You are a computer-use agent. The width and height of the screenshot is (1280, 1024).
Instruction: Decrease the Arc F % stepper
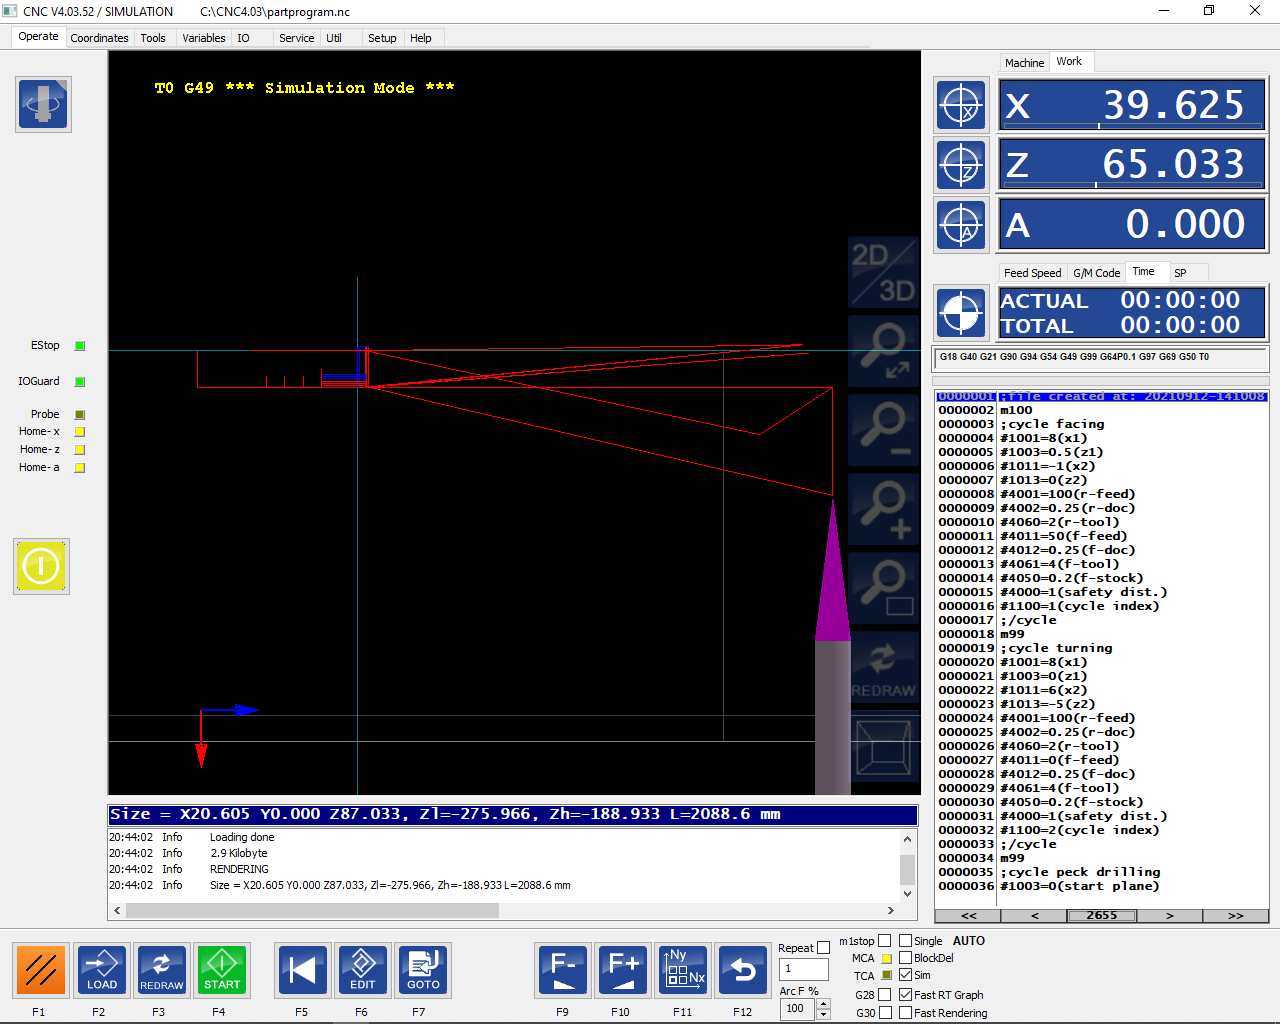pyautogui.click(x=824, y=1014)
